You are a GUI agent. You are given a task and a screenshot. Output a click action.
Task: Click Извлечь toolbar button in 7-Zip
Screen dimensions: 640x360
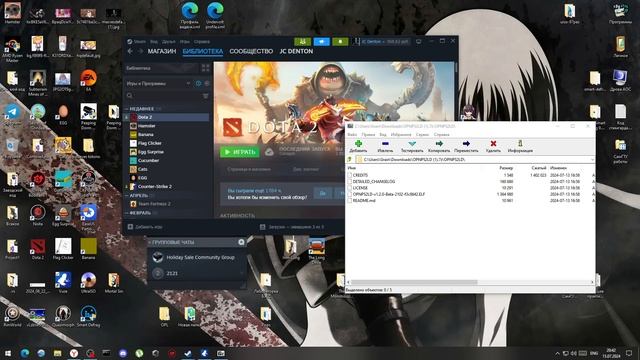(x=385, y=146)
